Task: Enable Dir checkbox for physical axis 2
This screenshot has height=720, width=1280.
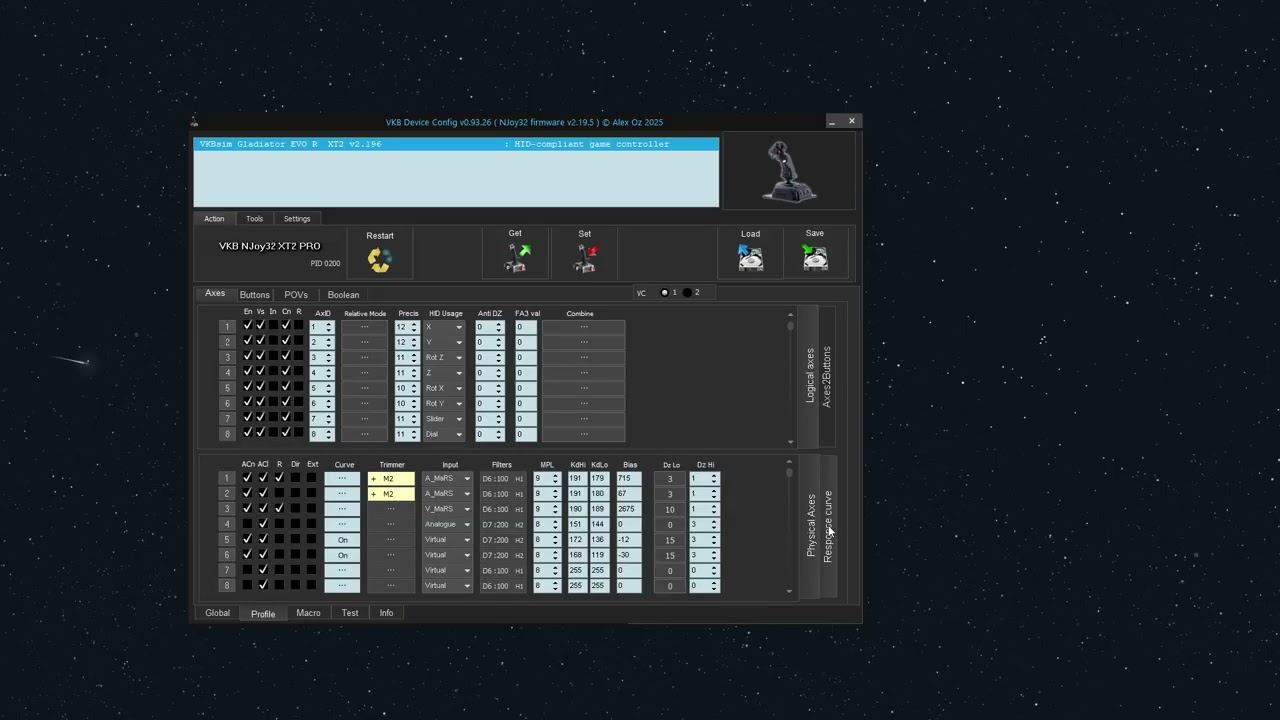Action: tap(295, 494)
